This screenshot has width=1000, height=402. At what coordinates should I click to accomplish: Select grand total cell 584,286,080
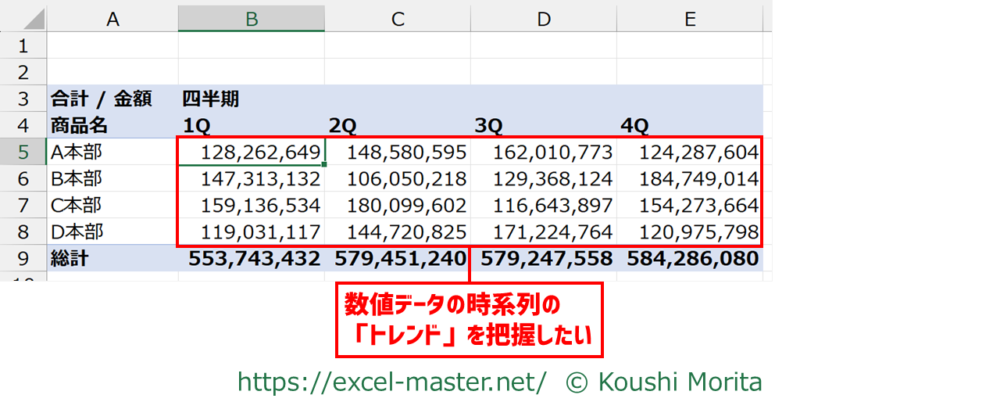[x=689, y=259]
